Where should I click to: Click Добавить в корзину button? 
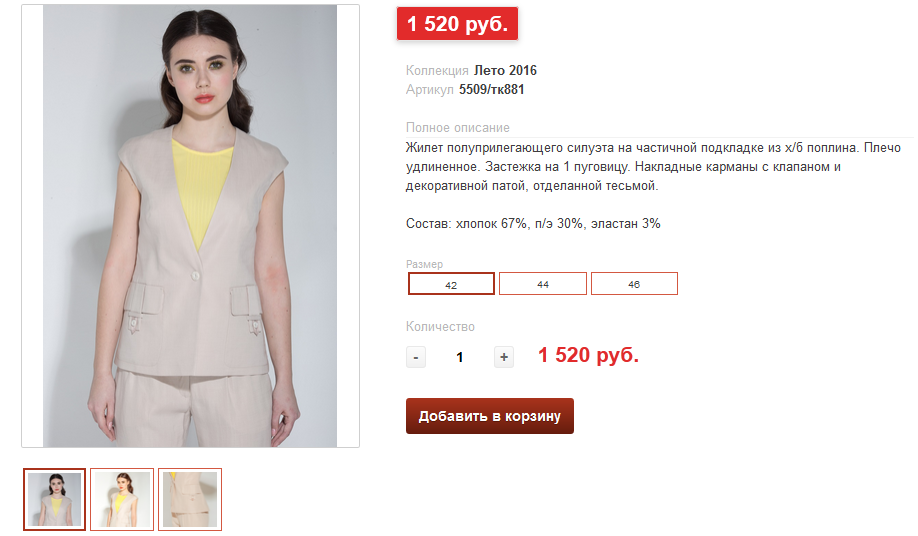(489, 416)
